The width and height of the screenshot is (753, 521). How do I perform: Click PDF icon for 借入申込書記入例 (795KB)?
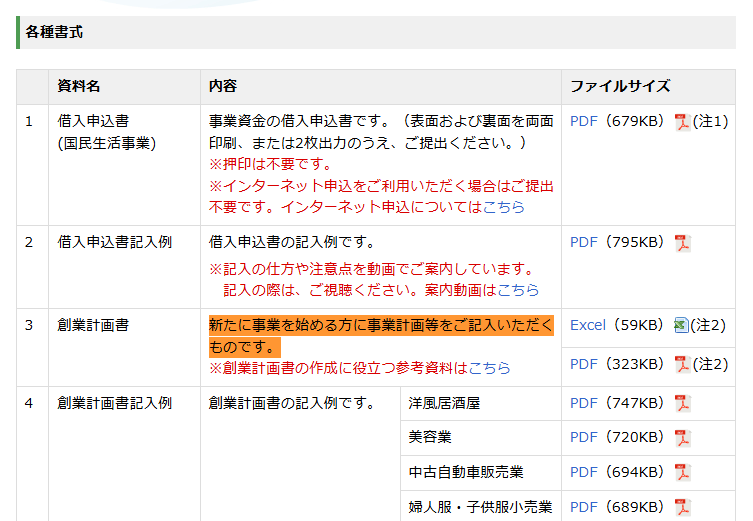[682, 243]
